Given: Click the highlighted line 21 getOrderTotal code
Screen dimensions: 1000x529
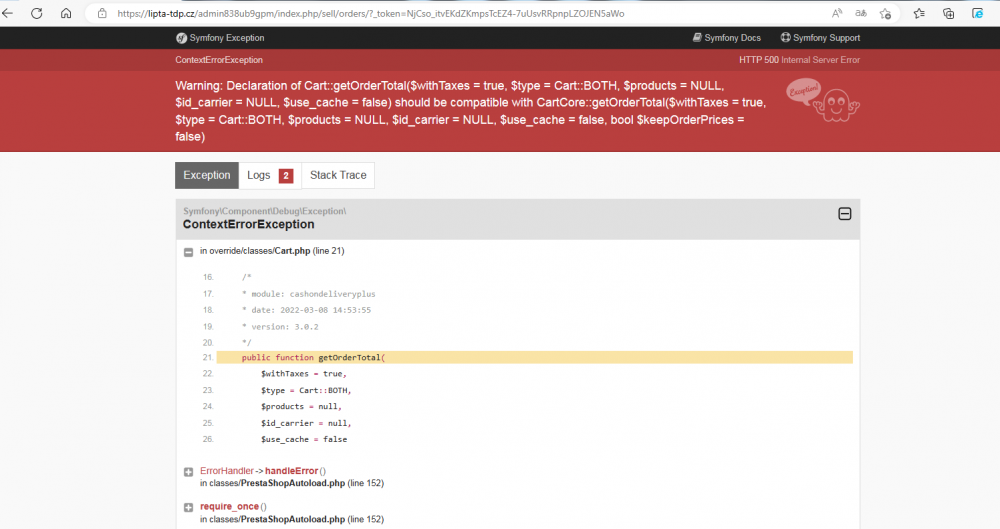Looking at the screenshot, I should pos(534,357).
